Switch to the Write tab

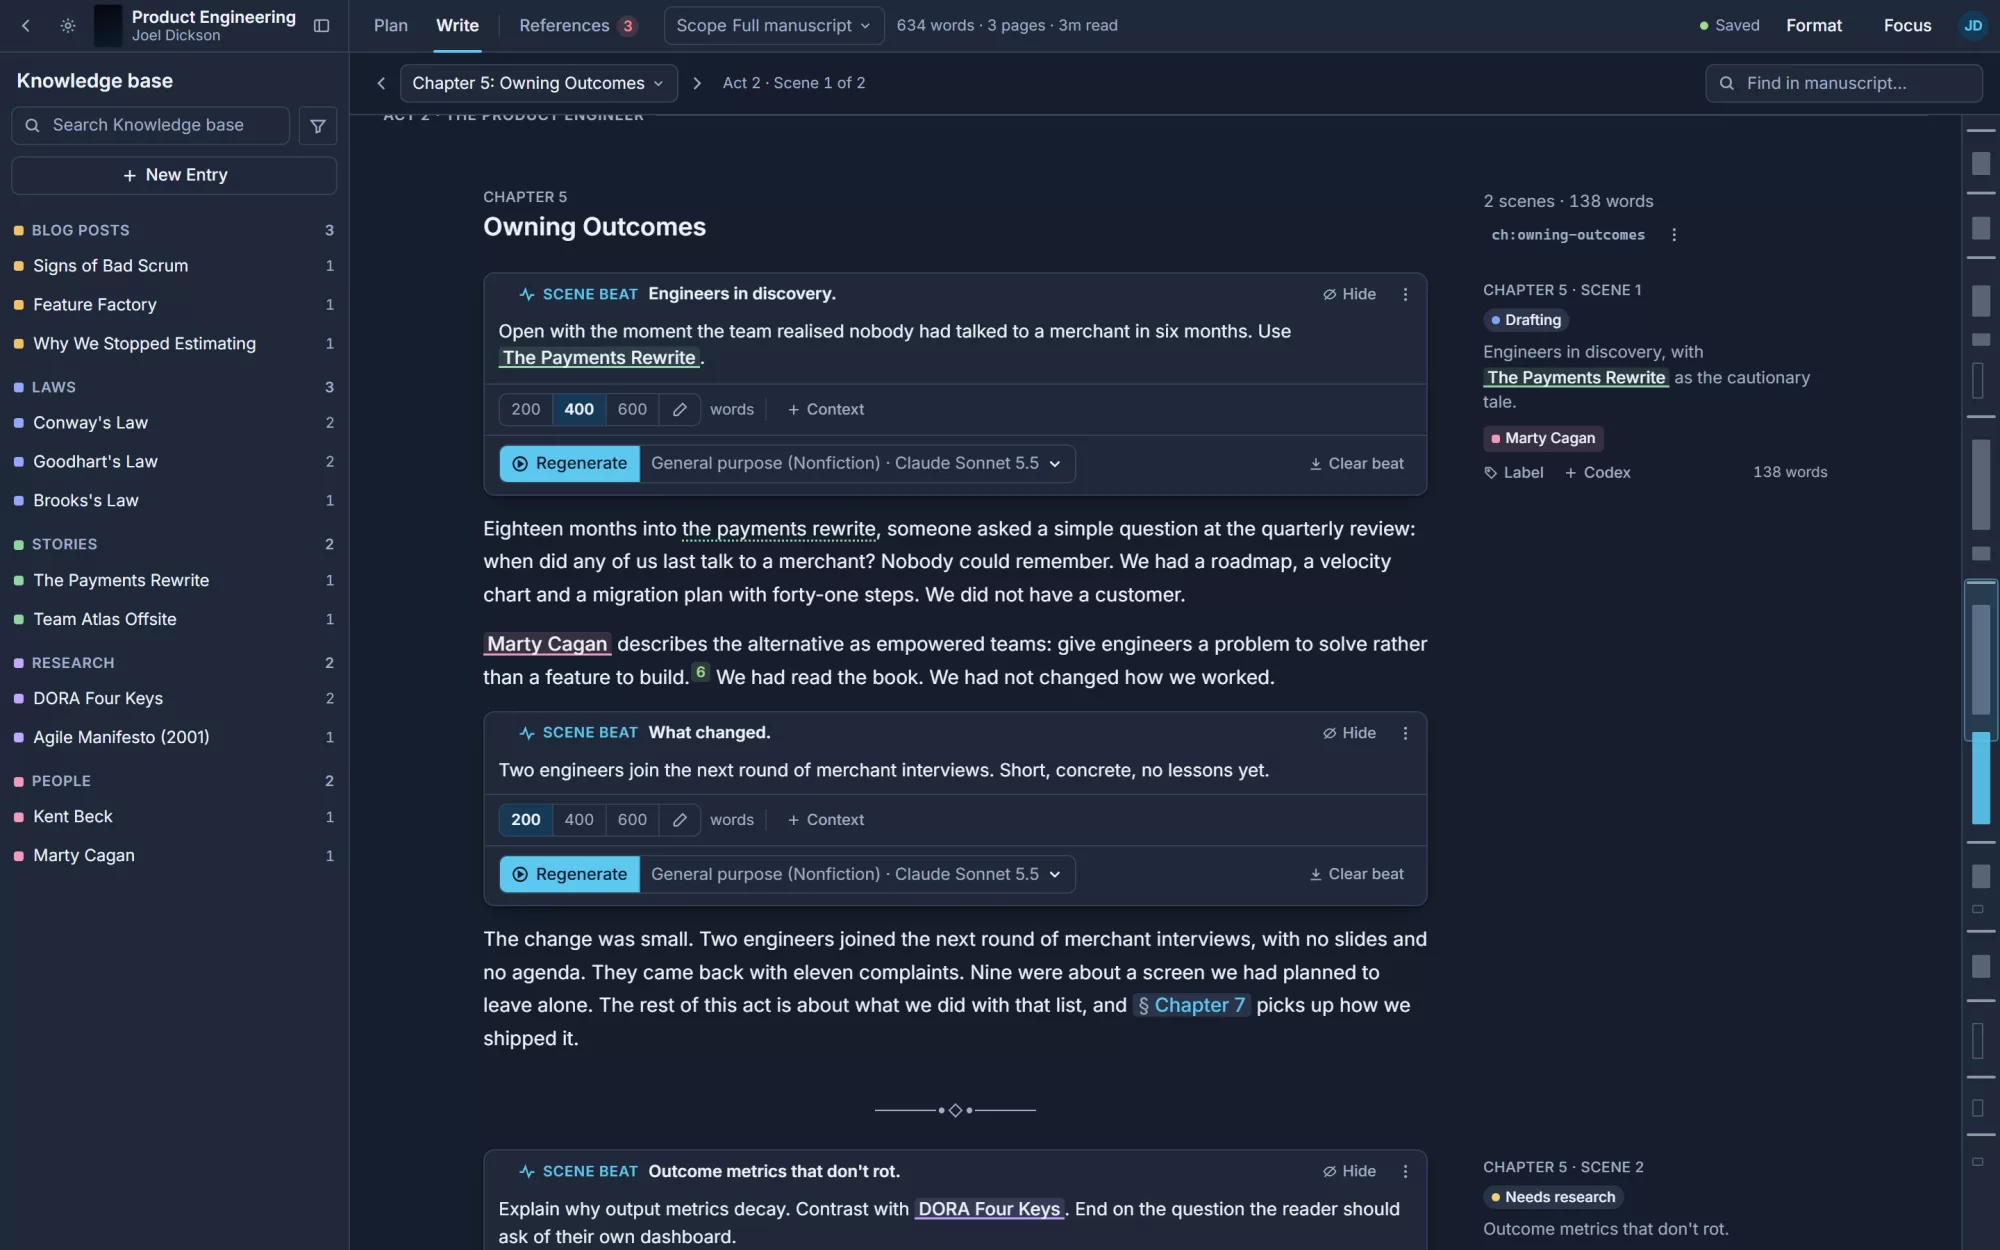457,26
